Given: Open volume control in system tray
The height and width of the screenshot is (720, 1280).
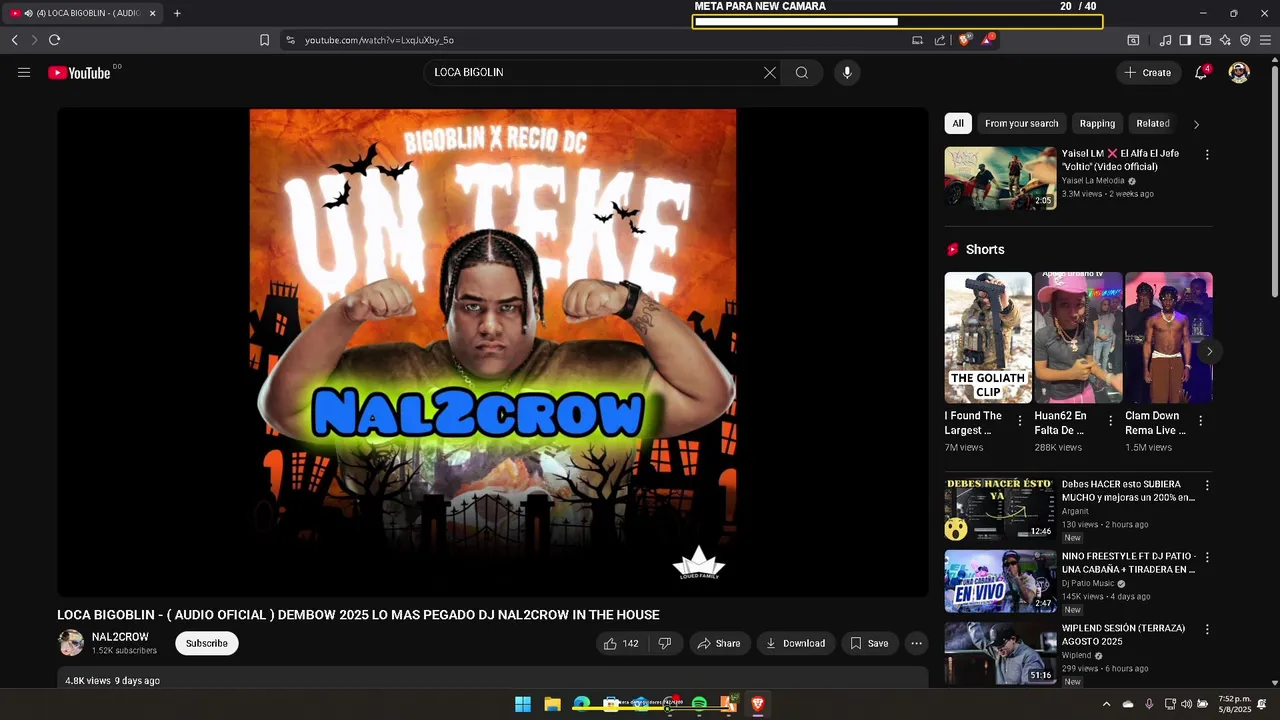Looking at the screenshot, I should (x=1188, y=704).
